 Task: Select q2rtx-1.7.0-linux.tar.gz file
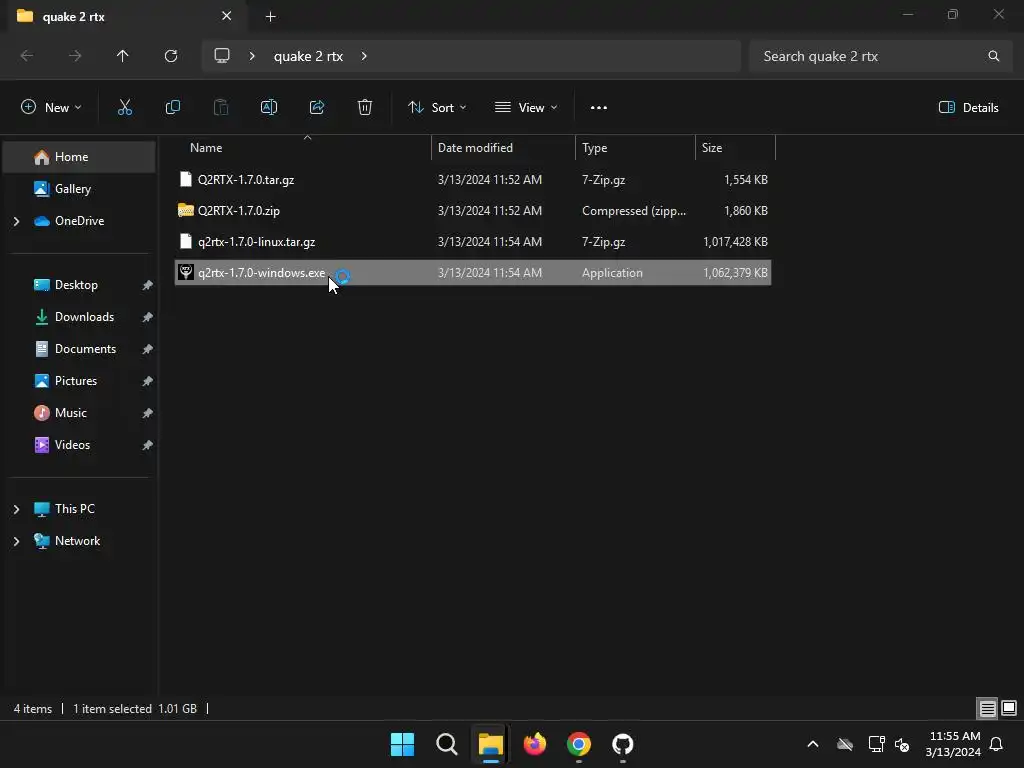473,242
